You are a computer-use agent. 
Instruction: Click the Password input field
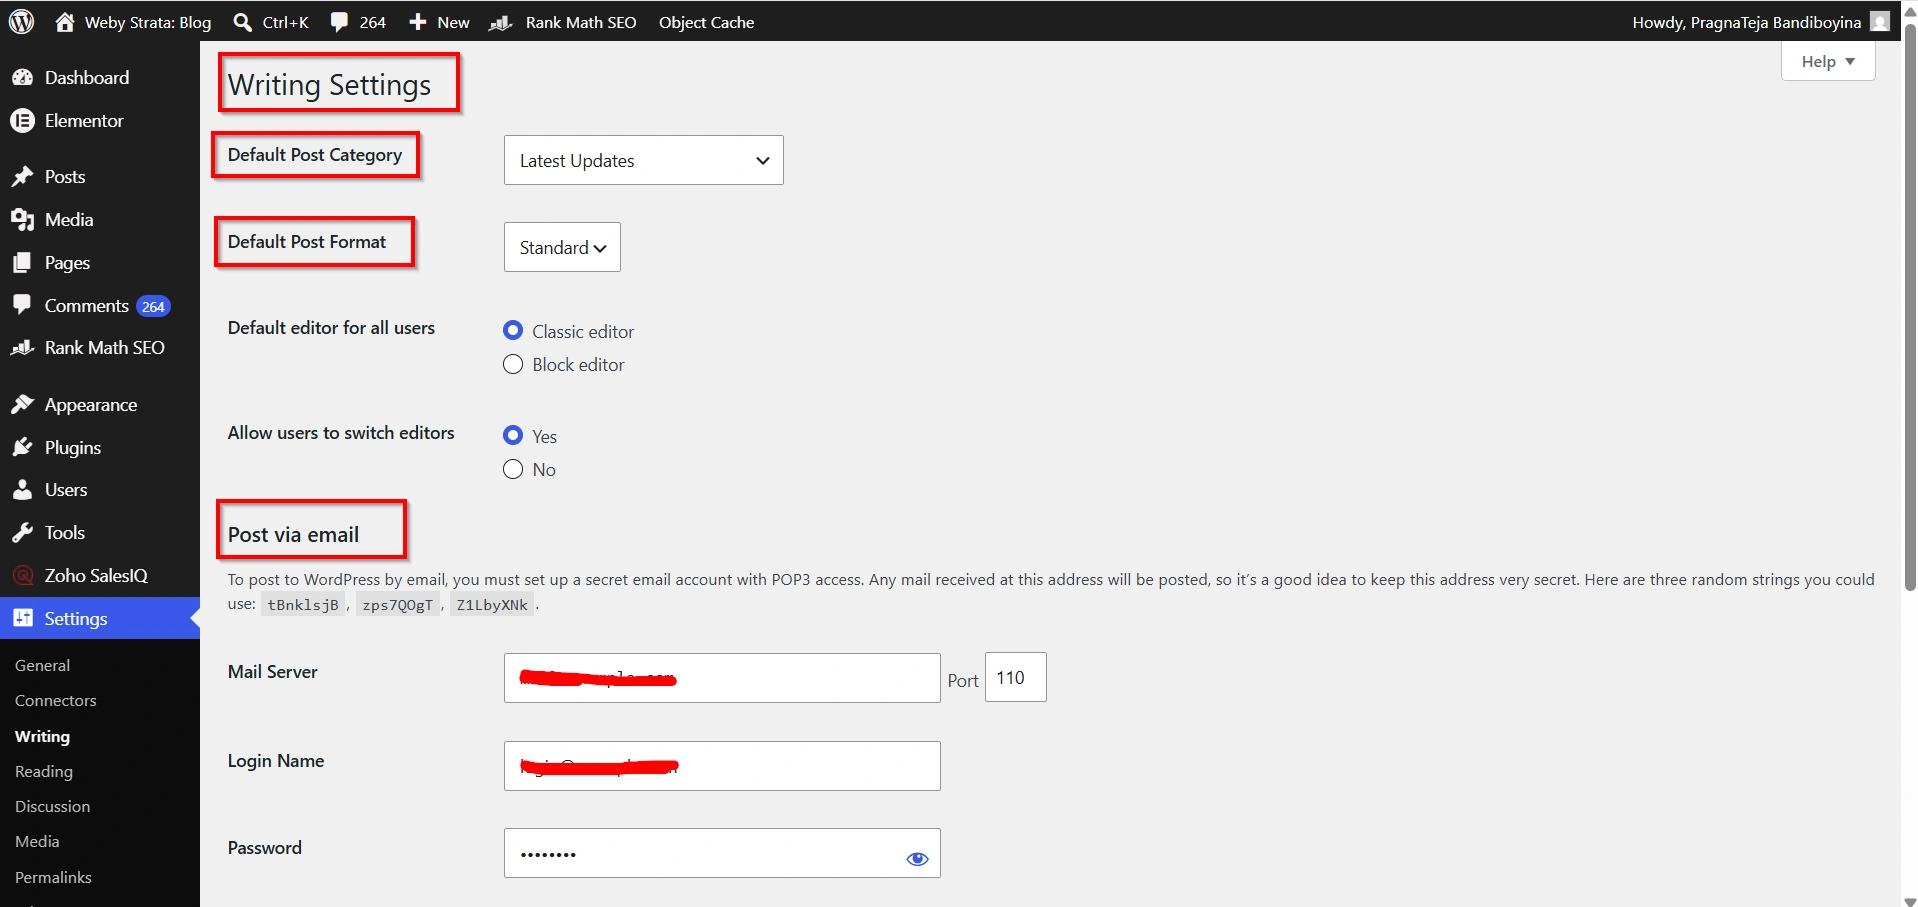pyautogui.click(x=722, y=853)
